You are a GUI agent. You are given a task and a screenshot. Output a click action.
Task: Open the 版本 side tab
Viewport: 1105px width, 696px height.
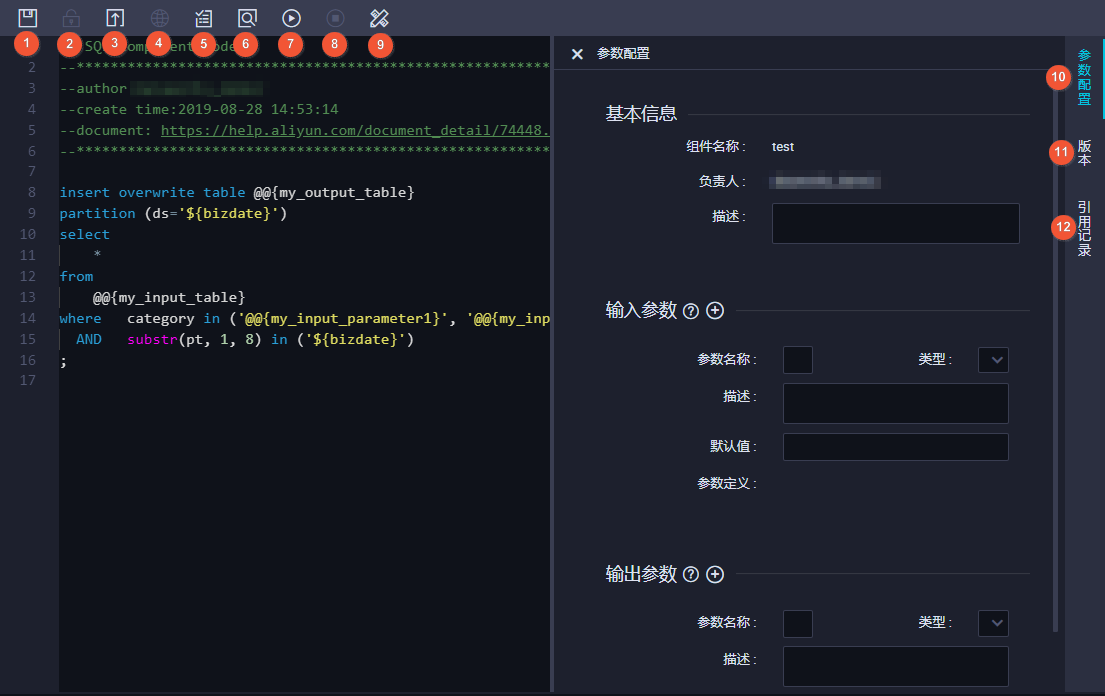click(x=1084, y=152)
